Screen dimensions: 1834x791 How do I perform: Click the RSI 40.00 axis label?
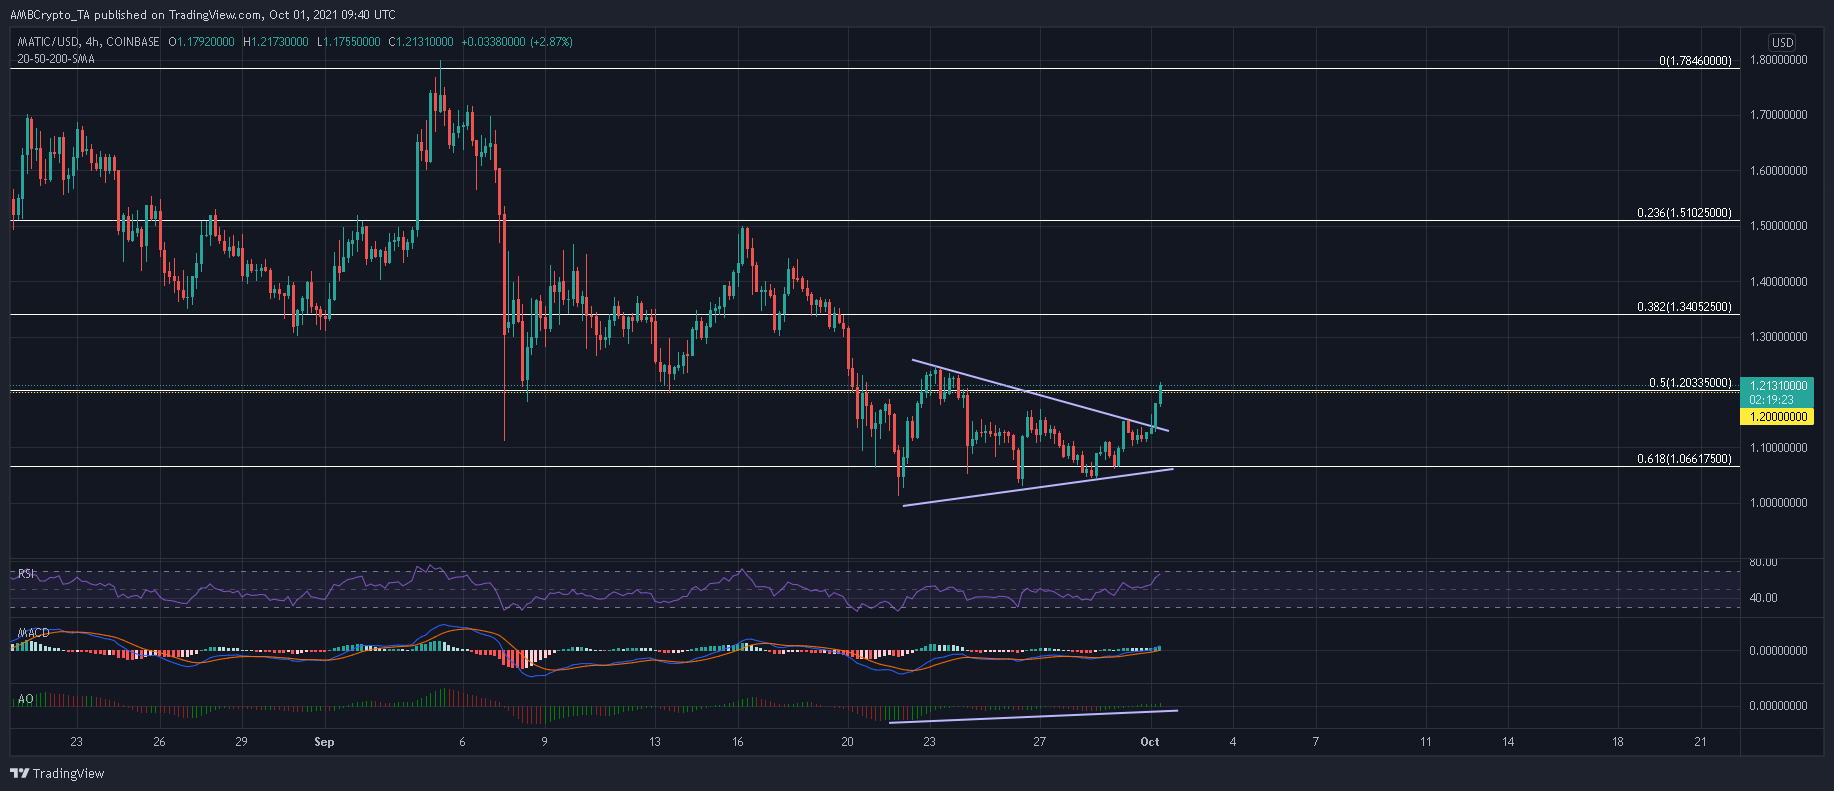click(x=1763, y=598)
